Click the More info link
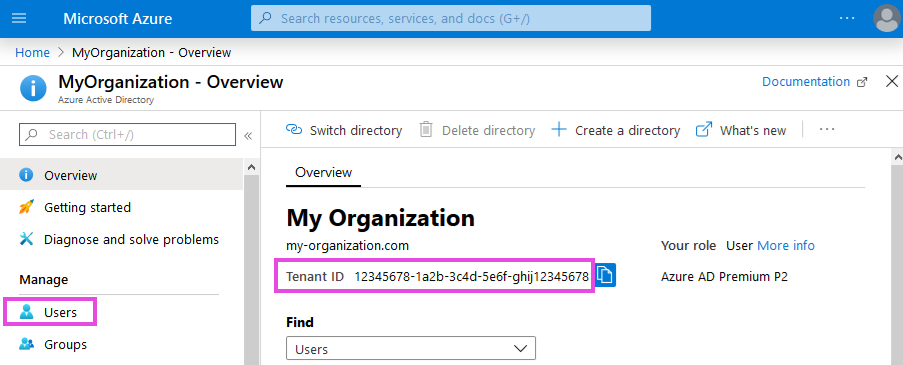Image resolution: width=903 pixels, height=365 pixels. pos(786,246)
